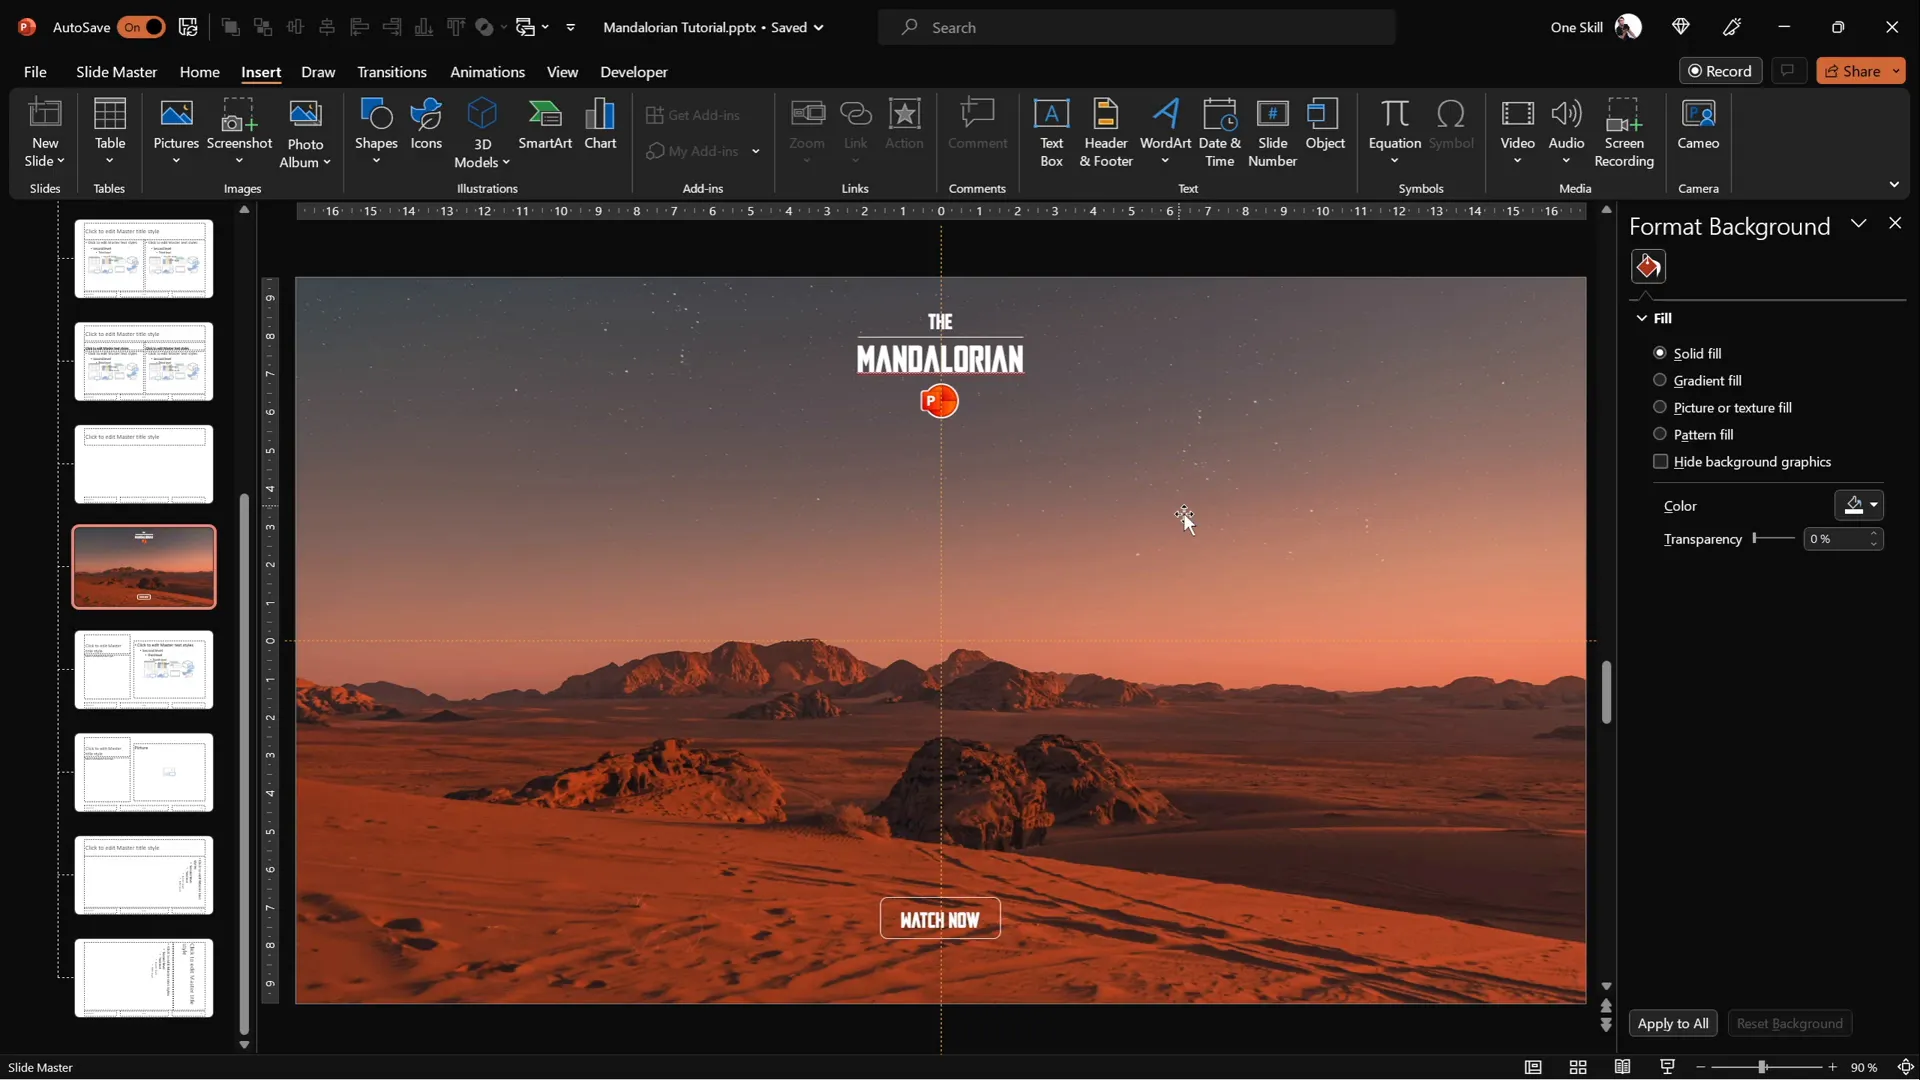Switch to Slide Master tab
The width and height of the screenshot is (1920, 1080).
[x=117, y=71]
